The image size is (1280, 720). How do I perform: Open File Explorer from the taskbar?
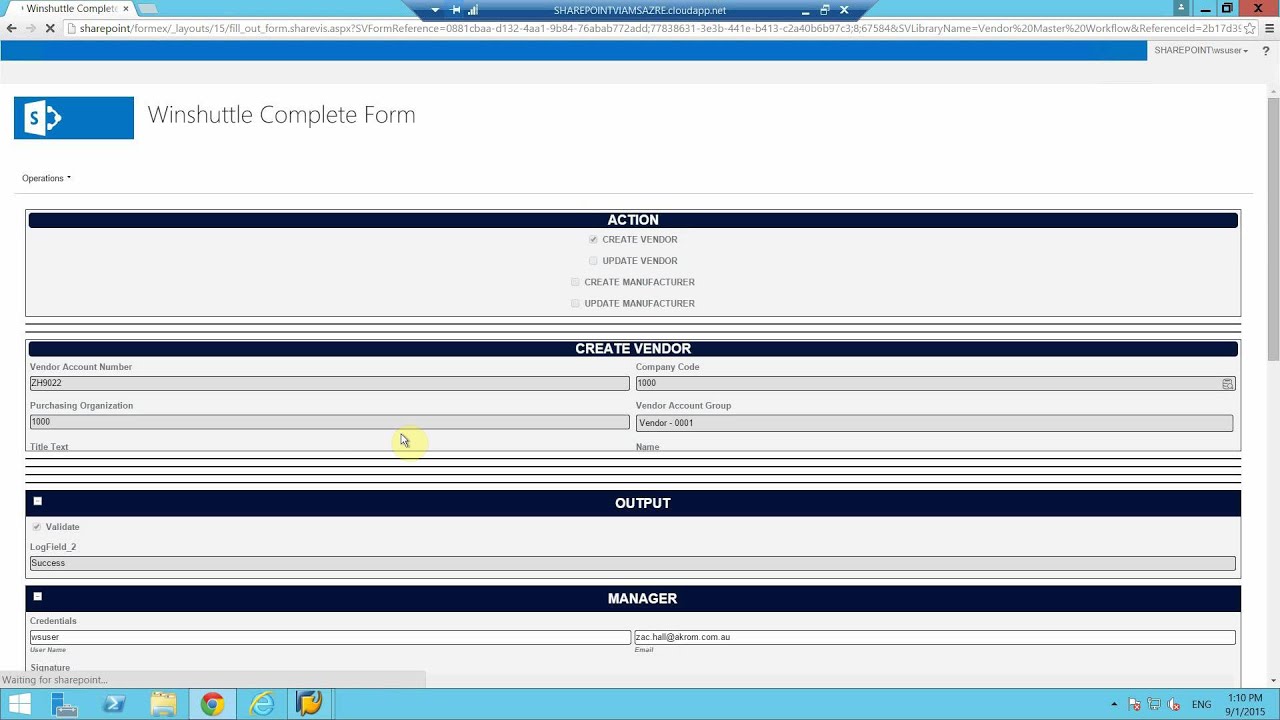point(163,704)
